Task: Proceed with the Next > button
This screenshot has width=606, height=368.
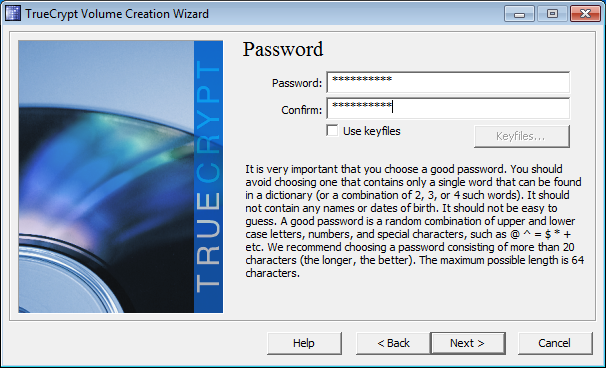Action: coord(468,343)
